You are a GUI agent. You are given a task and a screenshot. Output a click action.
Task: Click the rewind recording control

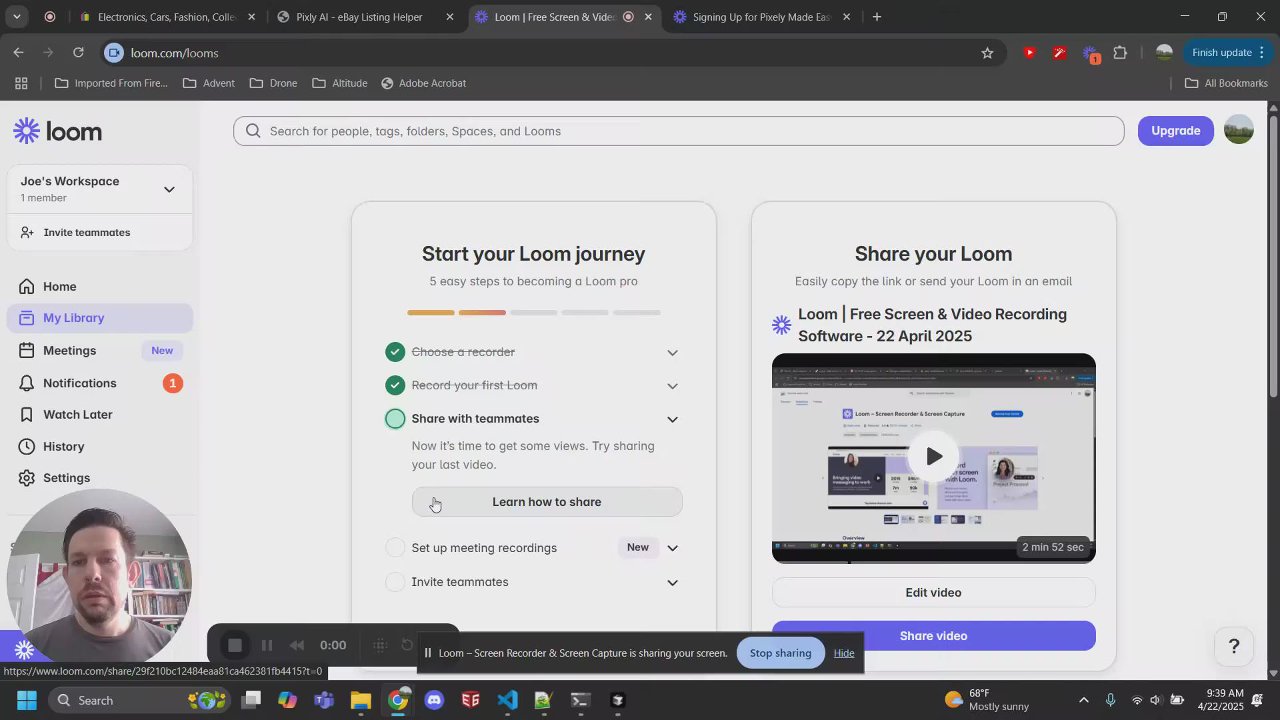click(297, 645)
